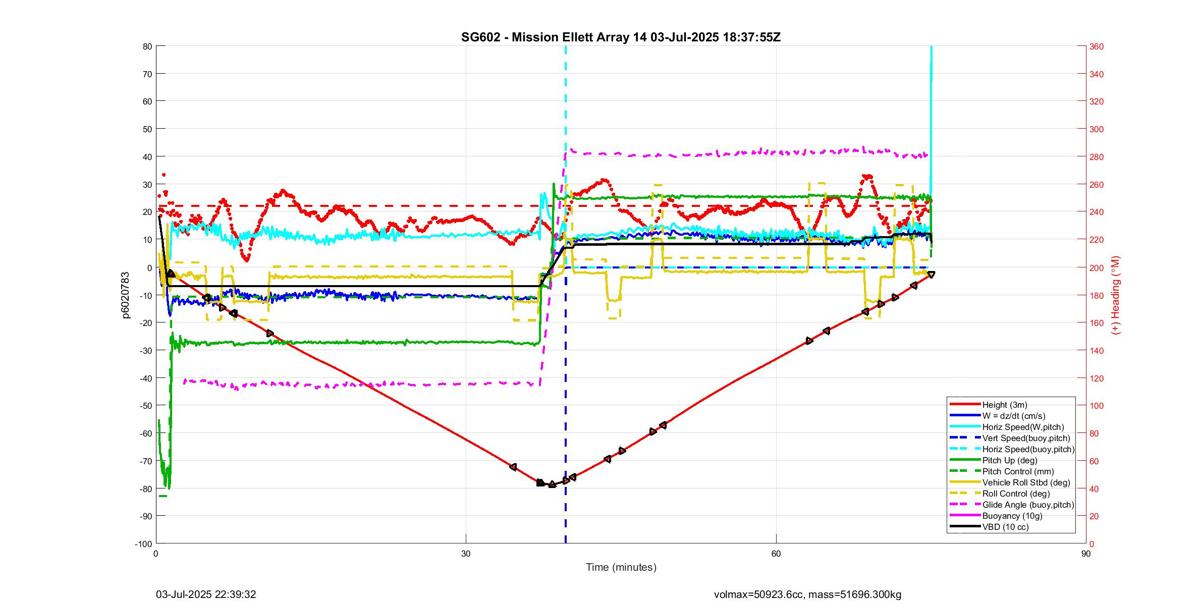Click the right heading axis tick '120'
Image resolution: width=1200 pixels, height=611 pixels.
(1098, 378)
